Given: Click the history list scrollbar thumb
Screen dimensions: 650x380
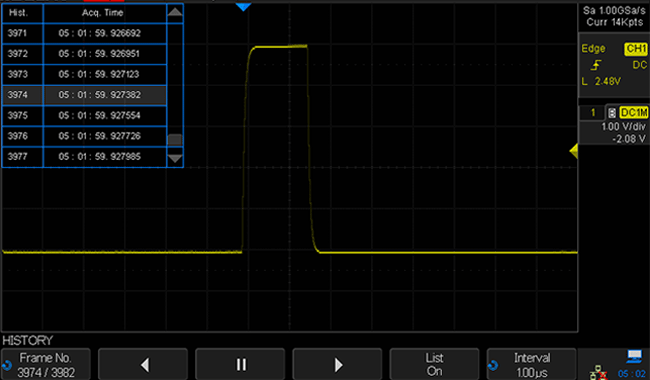Looking at the screenshot, I should point(175,140).
